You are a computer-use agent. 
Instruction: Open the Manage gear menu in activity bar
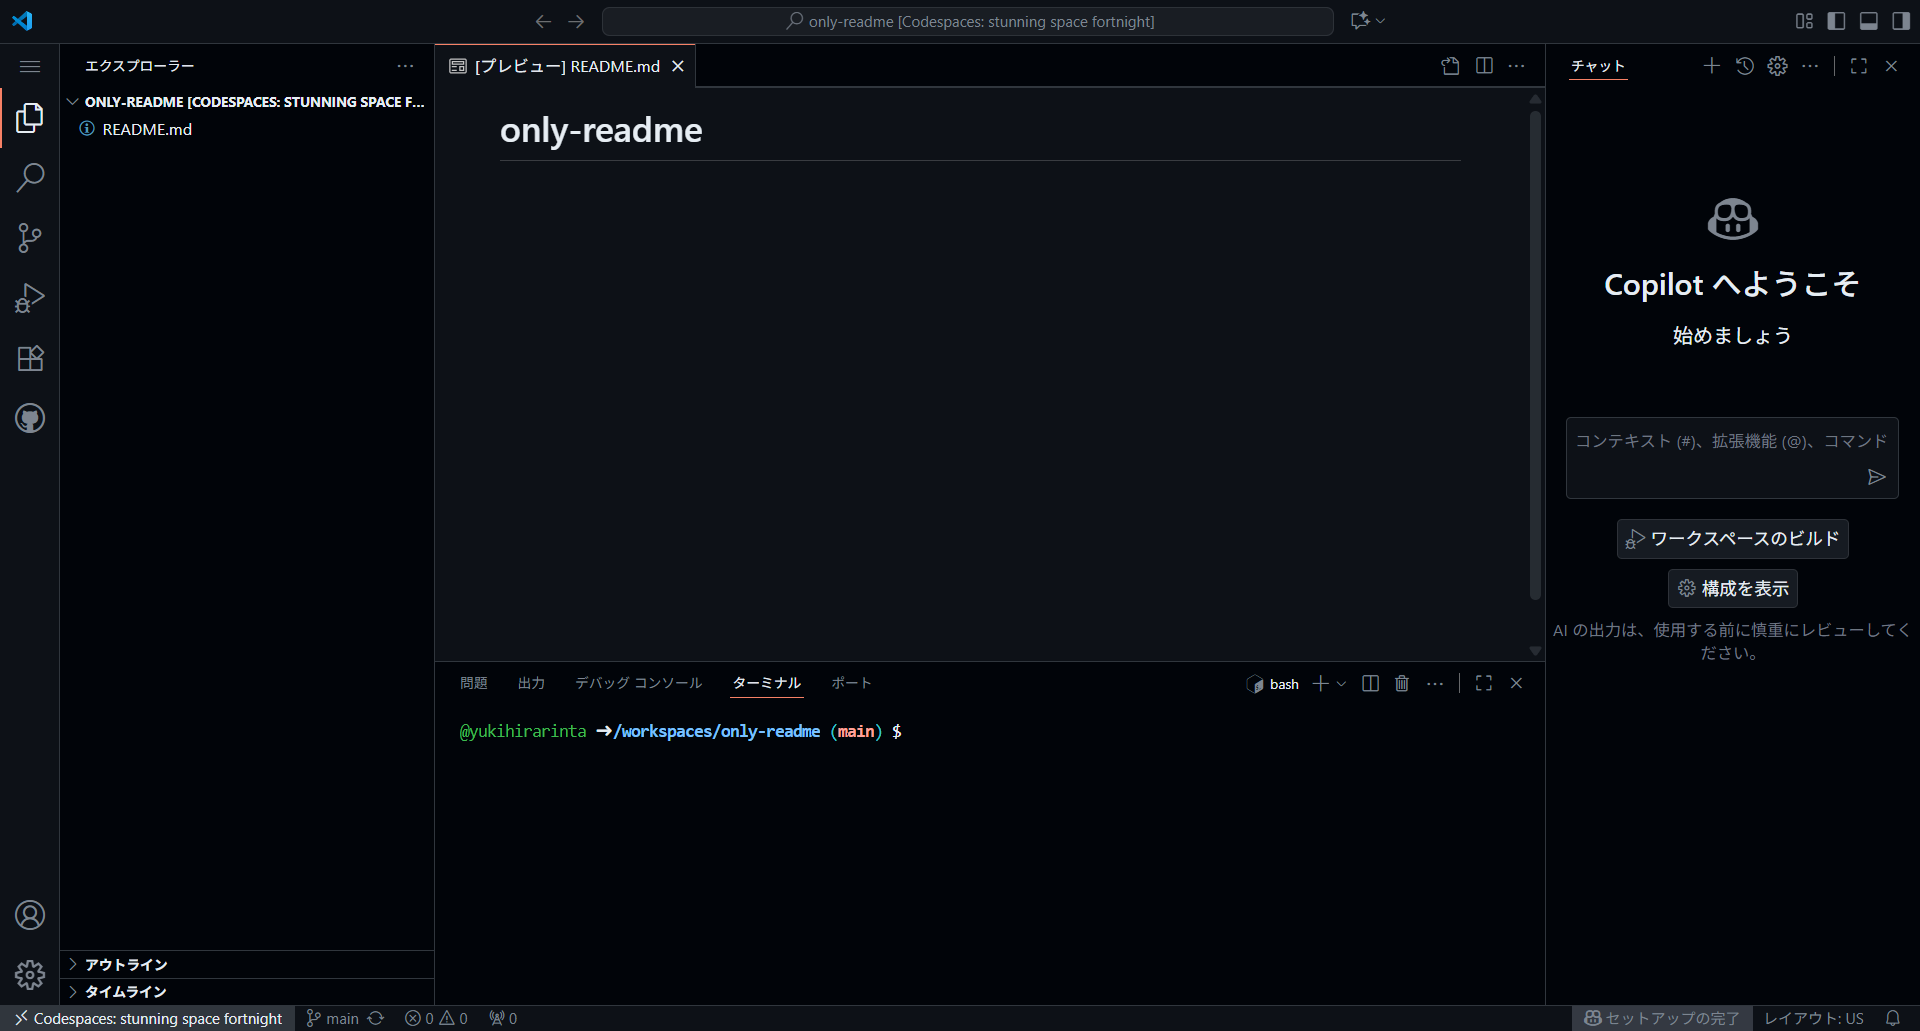pyautogui.click(x=30, y=975)
